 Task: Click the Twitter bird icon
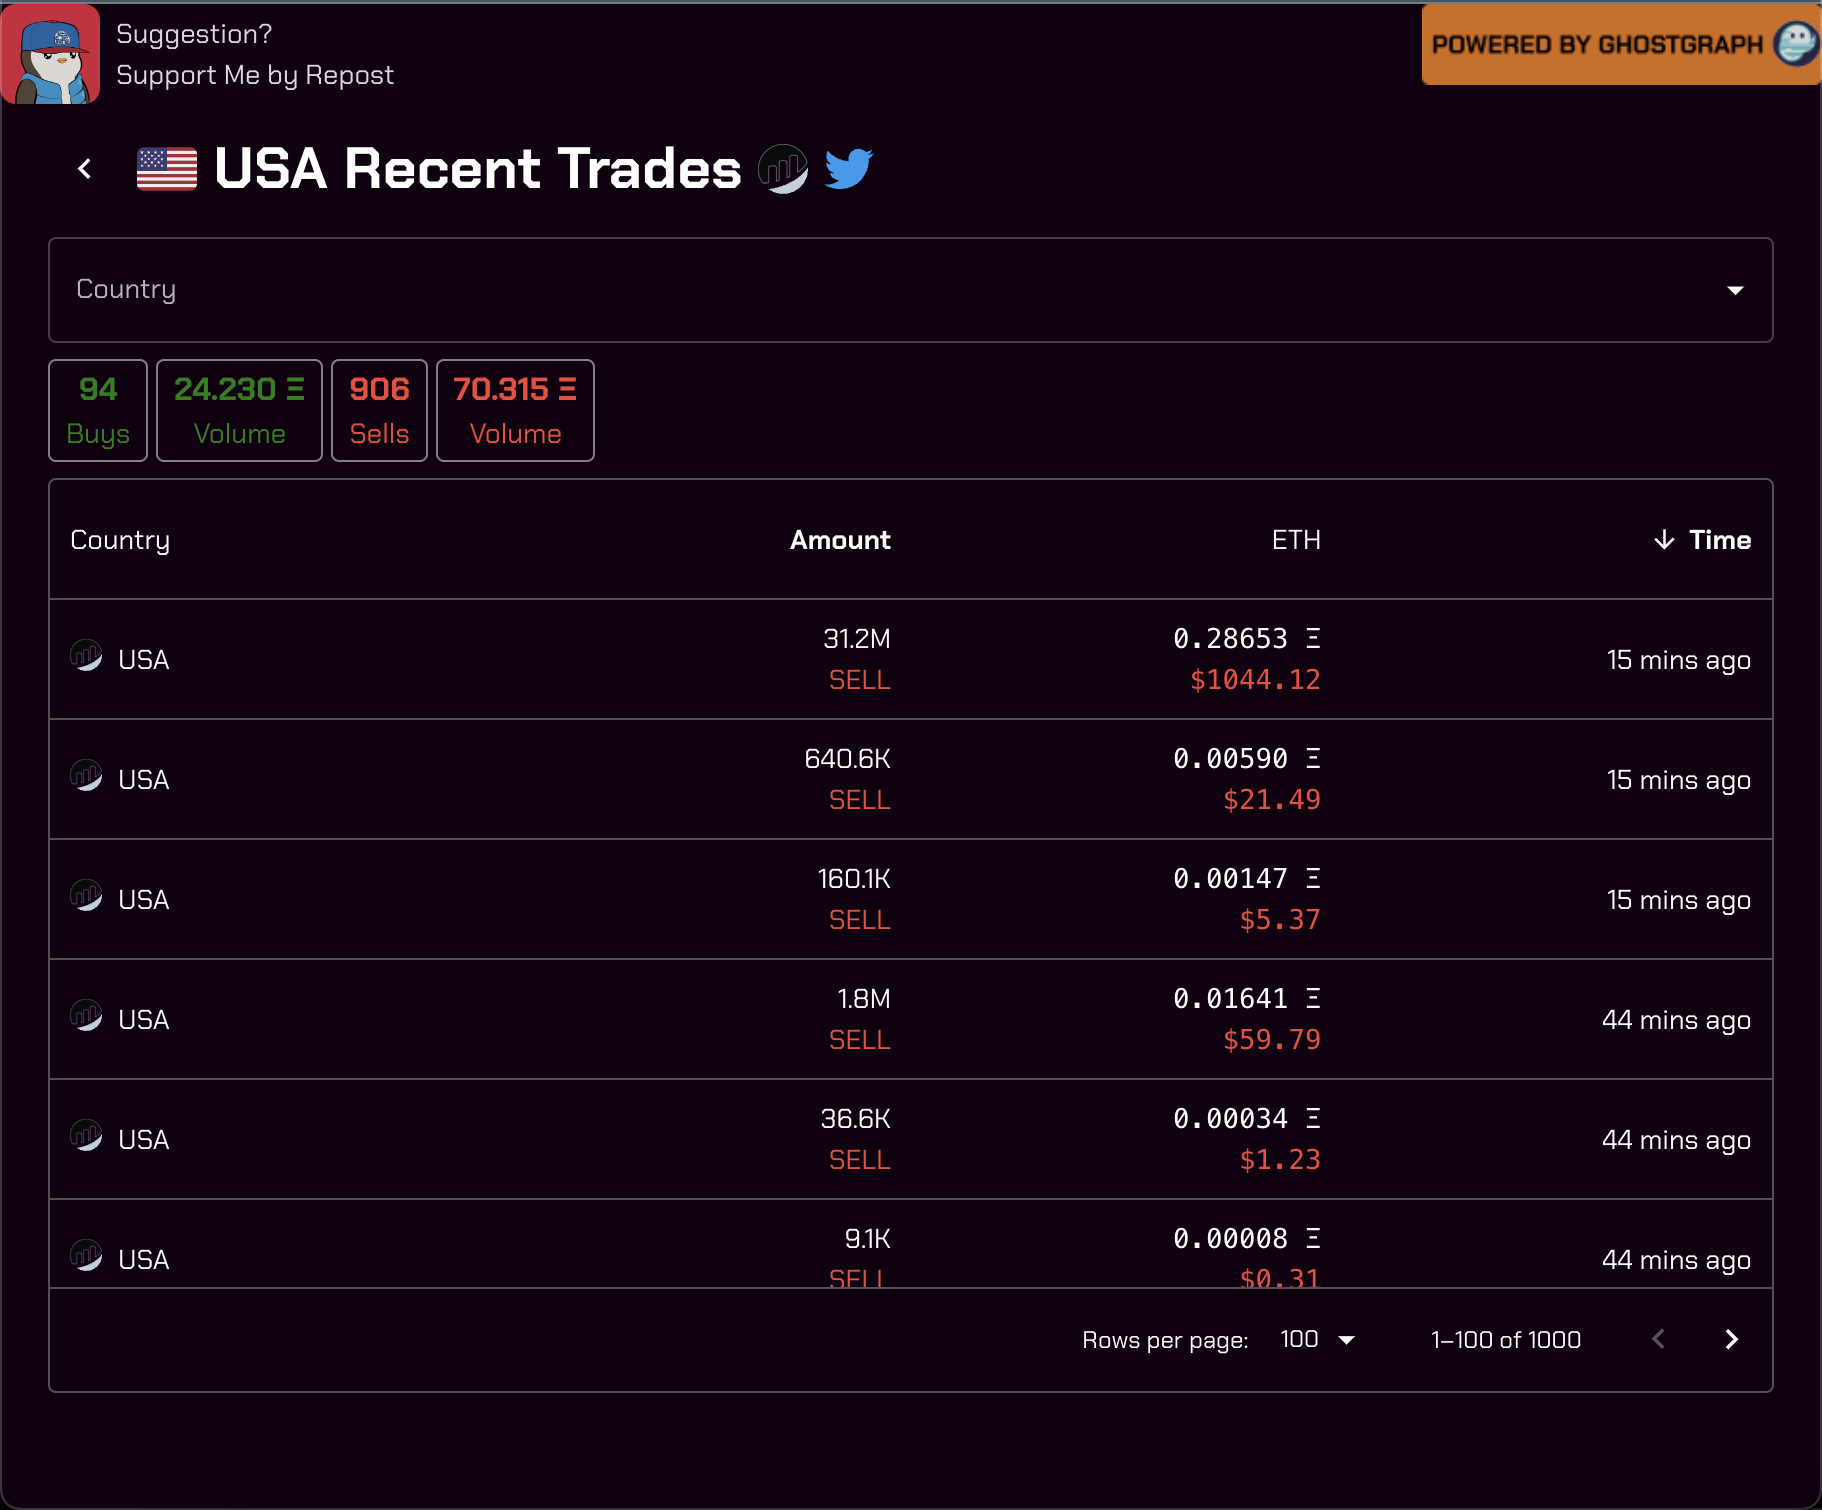point(848,168)
